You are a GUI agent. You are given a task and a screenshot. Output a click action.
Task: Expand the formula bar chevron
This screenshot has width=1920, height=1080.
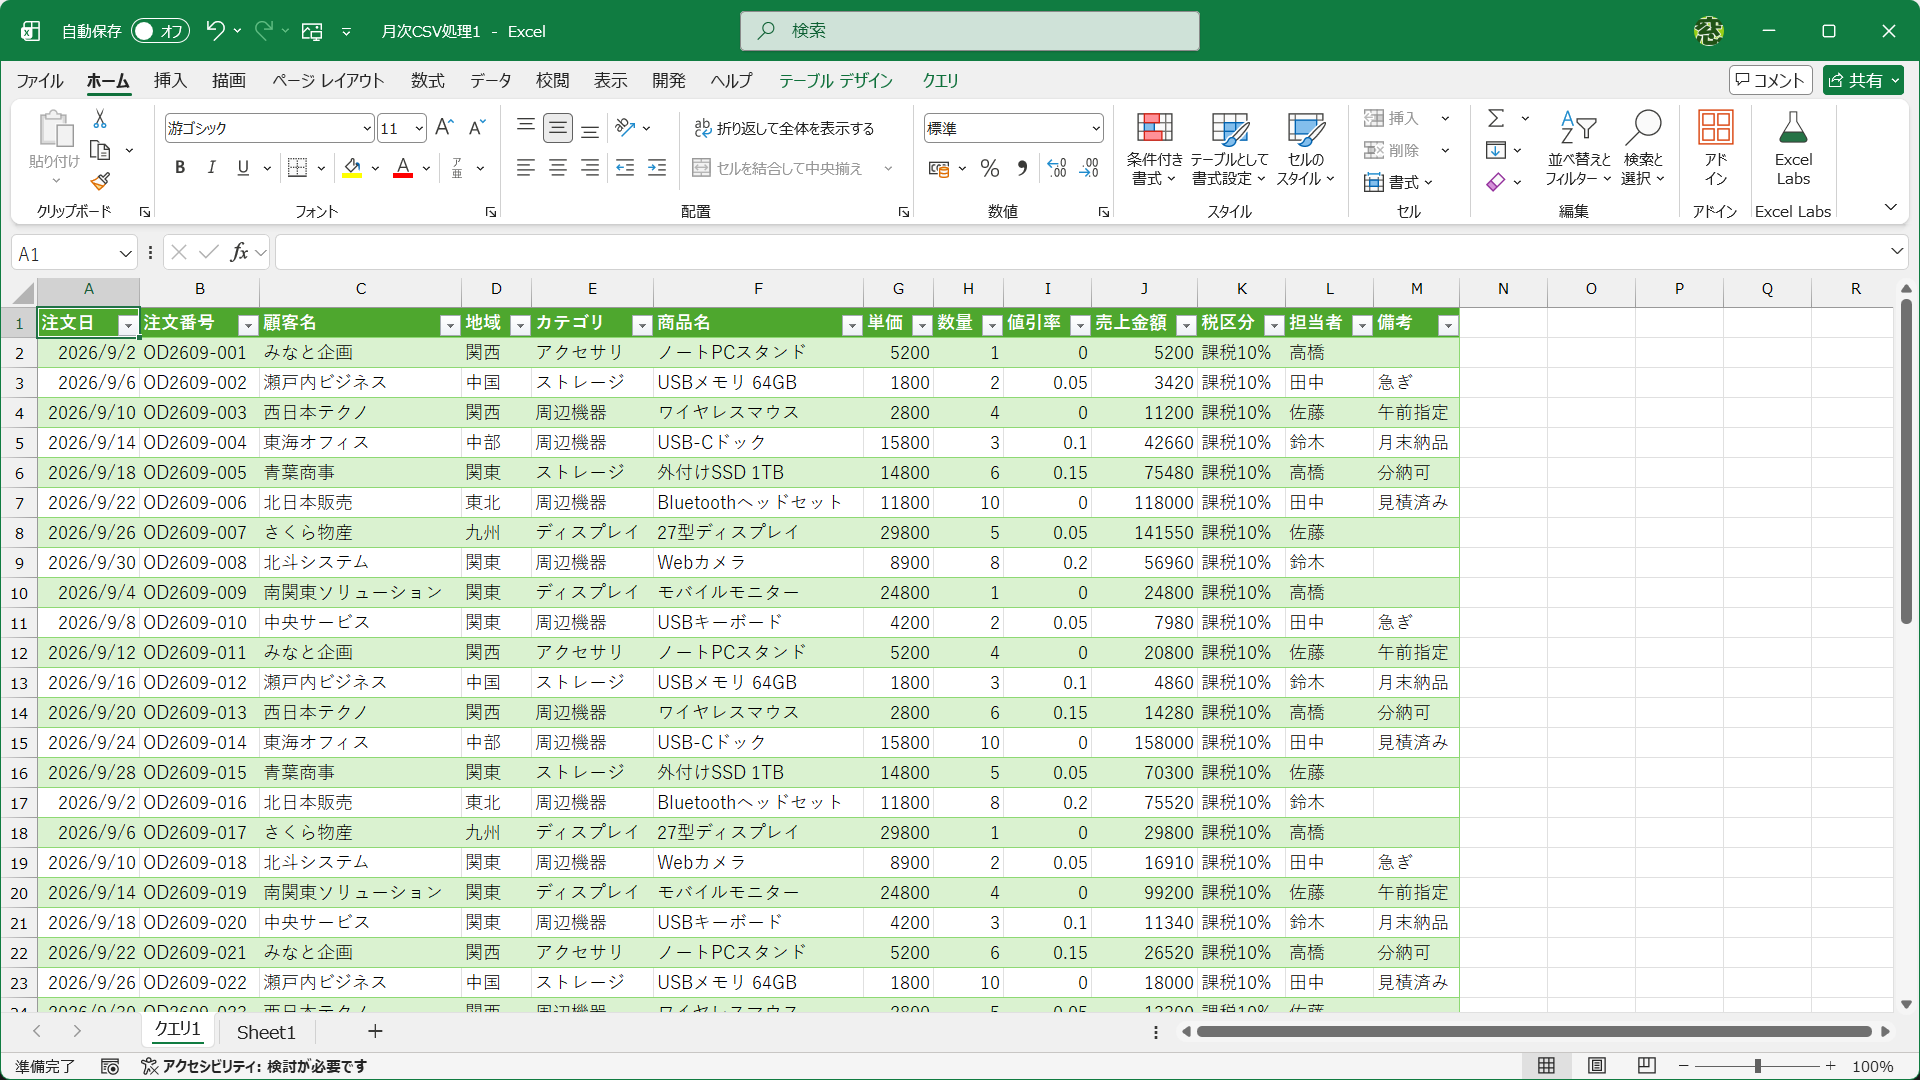pos(1897,252)
